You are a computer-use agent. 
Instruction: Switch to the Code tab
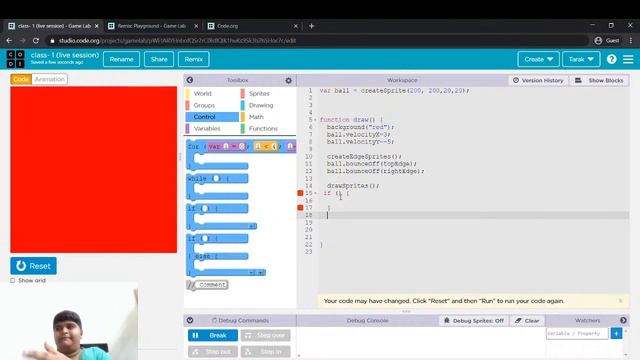click(21, 79)
